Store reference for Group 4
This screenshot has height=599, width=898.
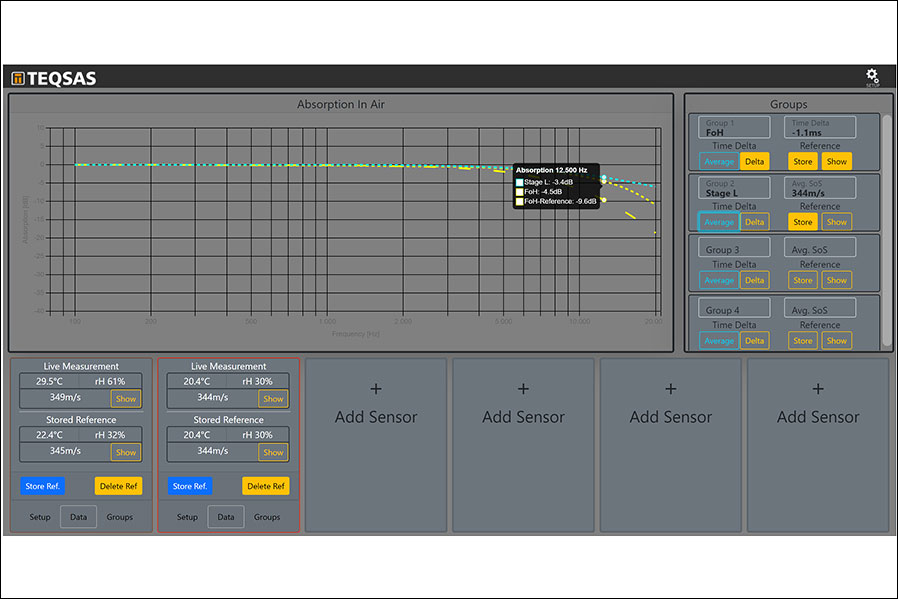[x=802, y=341]
